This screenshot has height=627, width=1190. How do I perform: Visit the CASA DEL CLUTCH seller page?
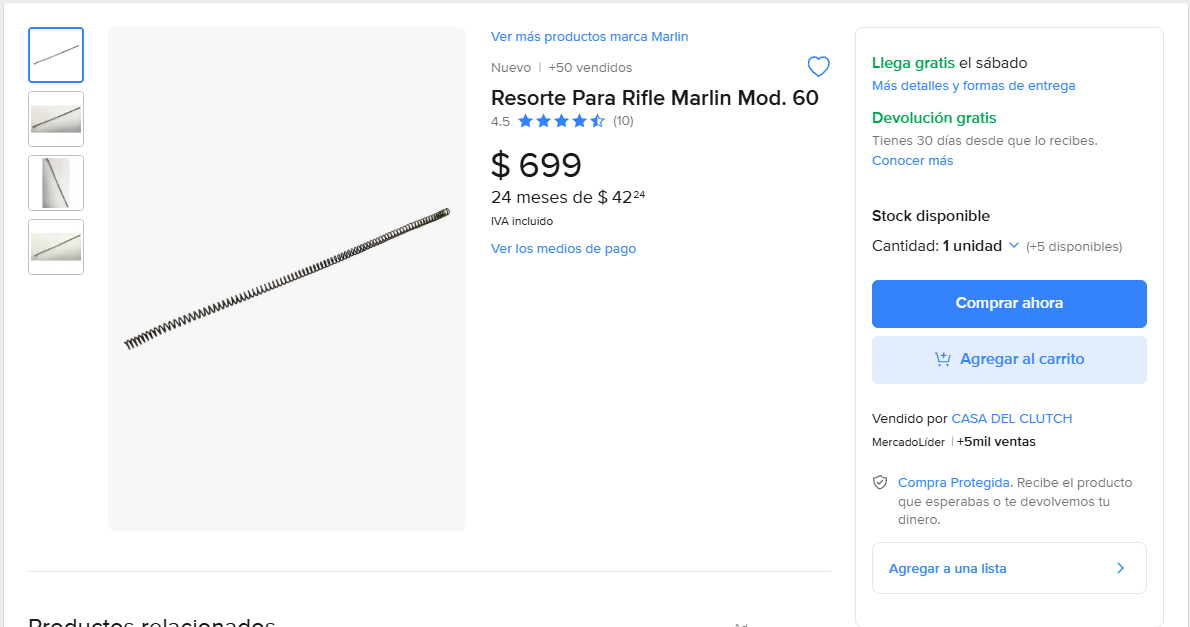(x=1011, y=418)
